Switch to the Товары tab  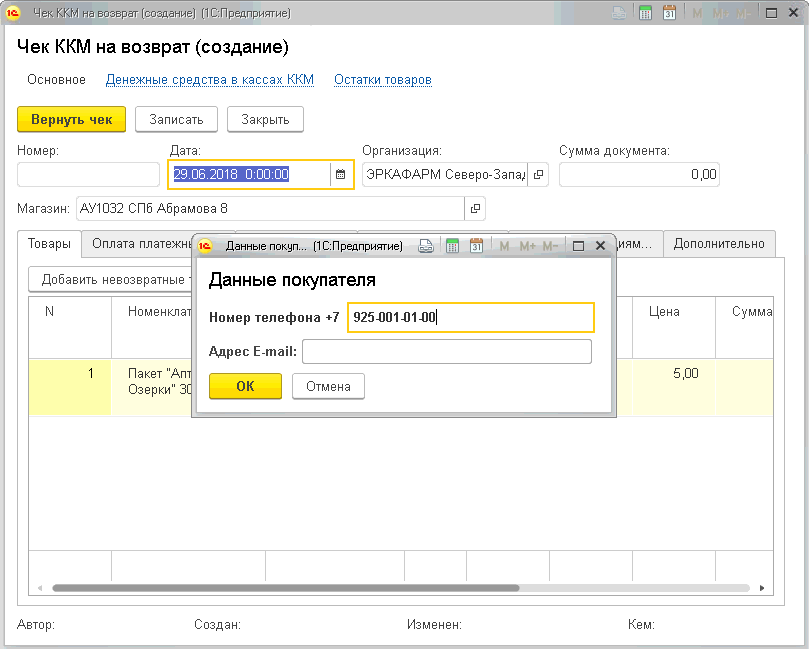point(49,243)
